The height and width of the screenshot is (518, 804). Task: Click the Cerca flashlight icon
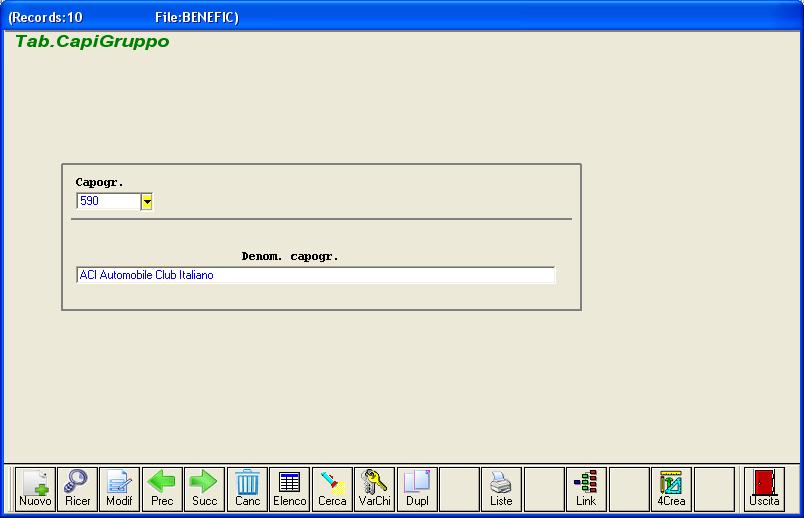[332, 489]
